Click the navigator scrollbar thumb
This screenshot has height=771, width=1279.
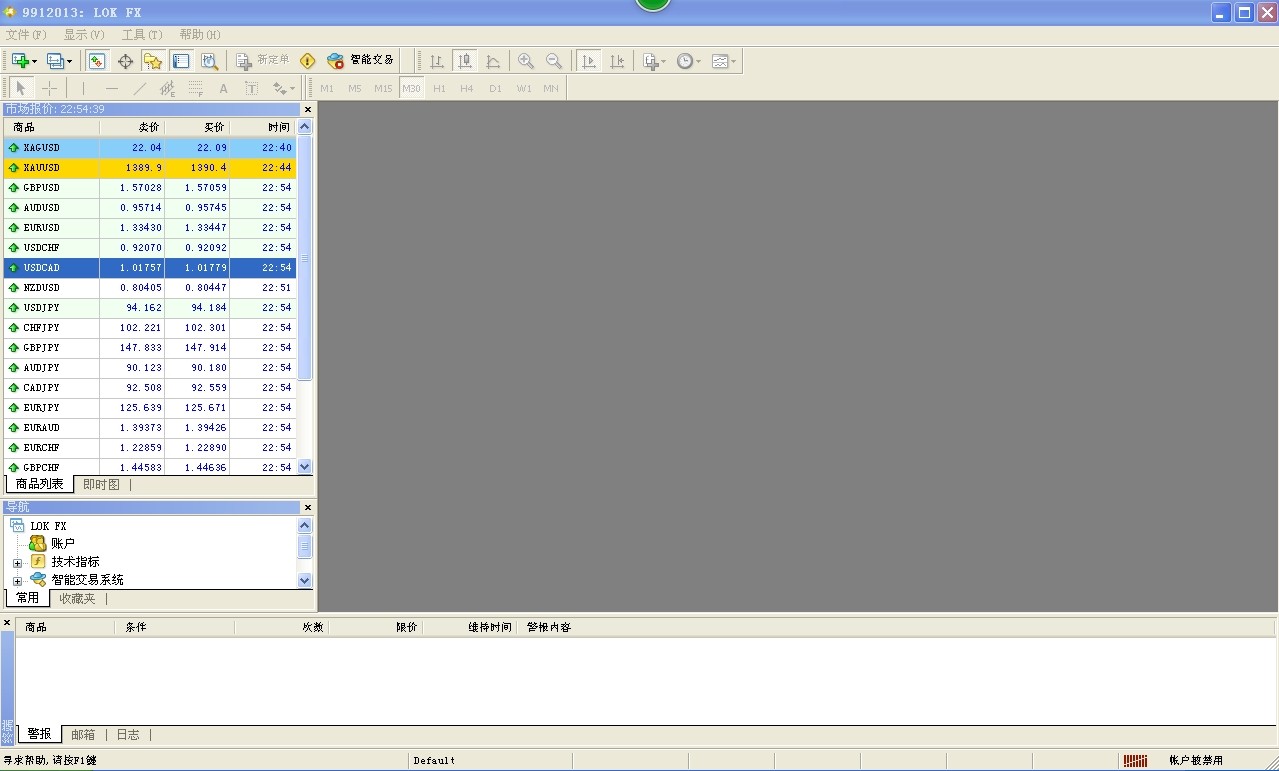[x=305, y=546]
